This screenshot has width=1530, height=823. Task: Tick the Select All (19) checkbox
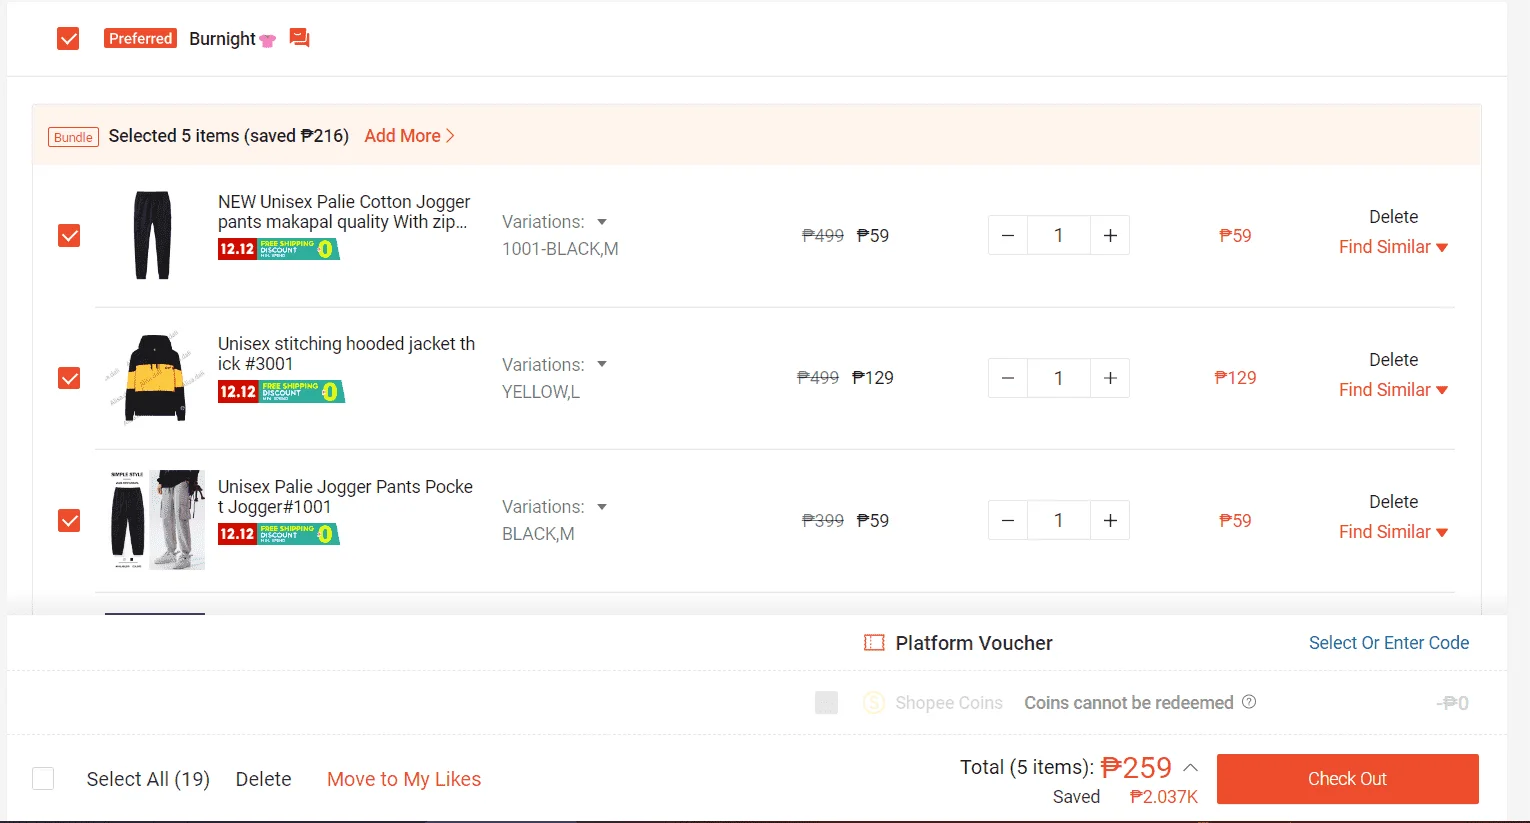tap(43, 778)
